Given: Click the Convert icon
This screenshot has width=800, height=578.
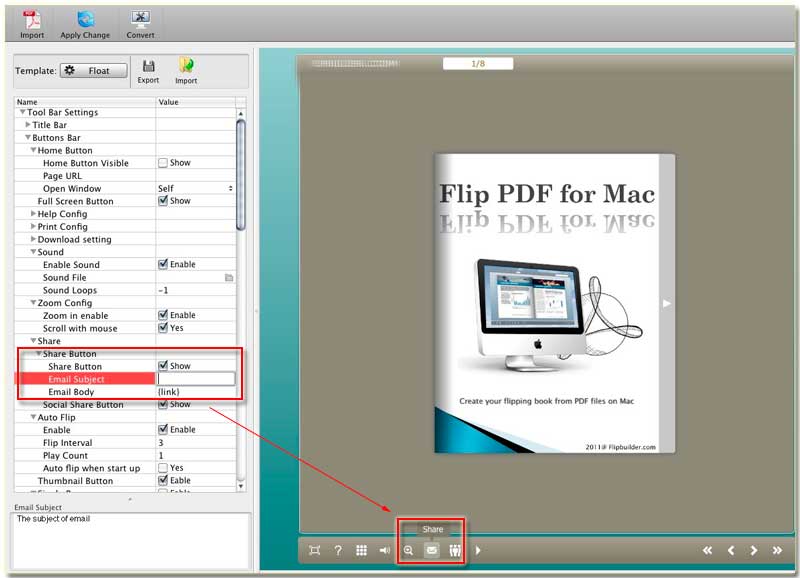Looking at the screenshot, I should coord(140,19).
